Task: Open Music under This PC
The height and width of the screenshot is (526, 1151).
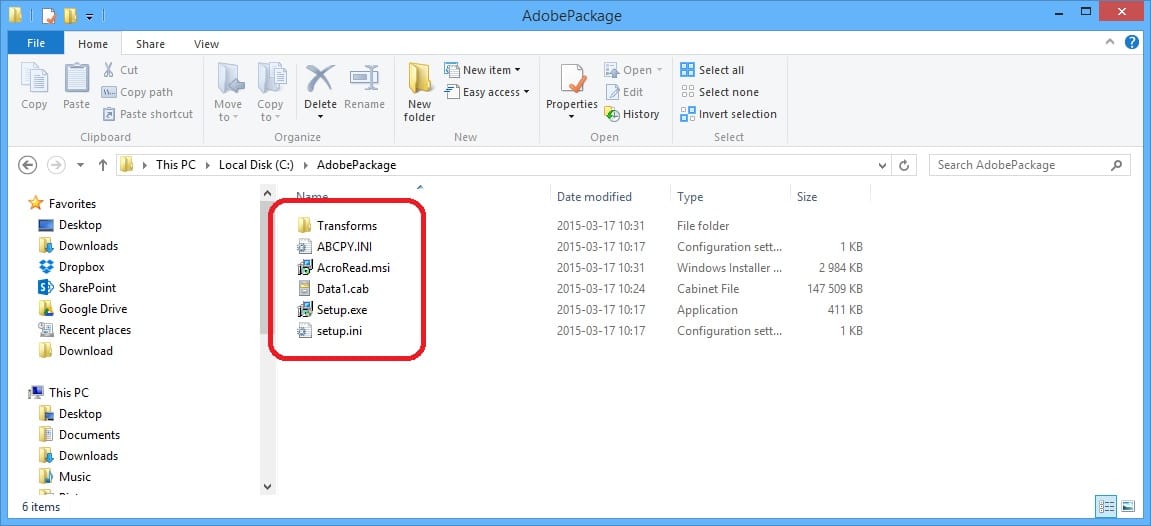Action: (65, 477)
